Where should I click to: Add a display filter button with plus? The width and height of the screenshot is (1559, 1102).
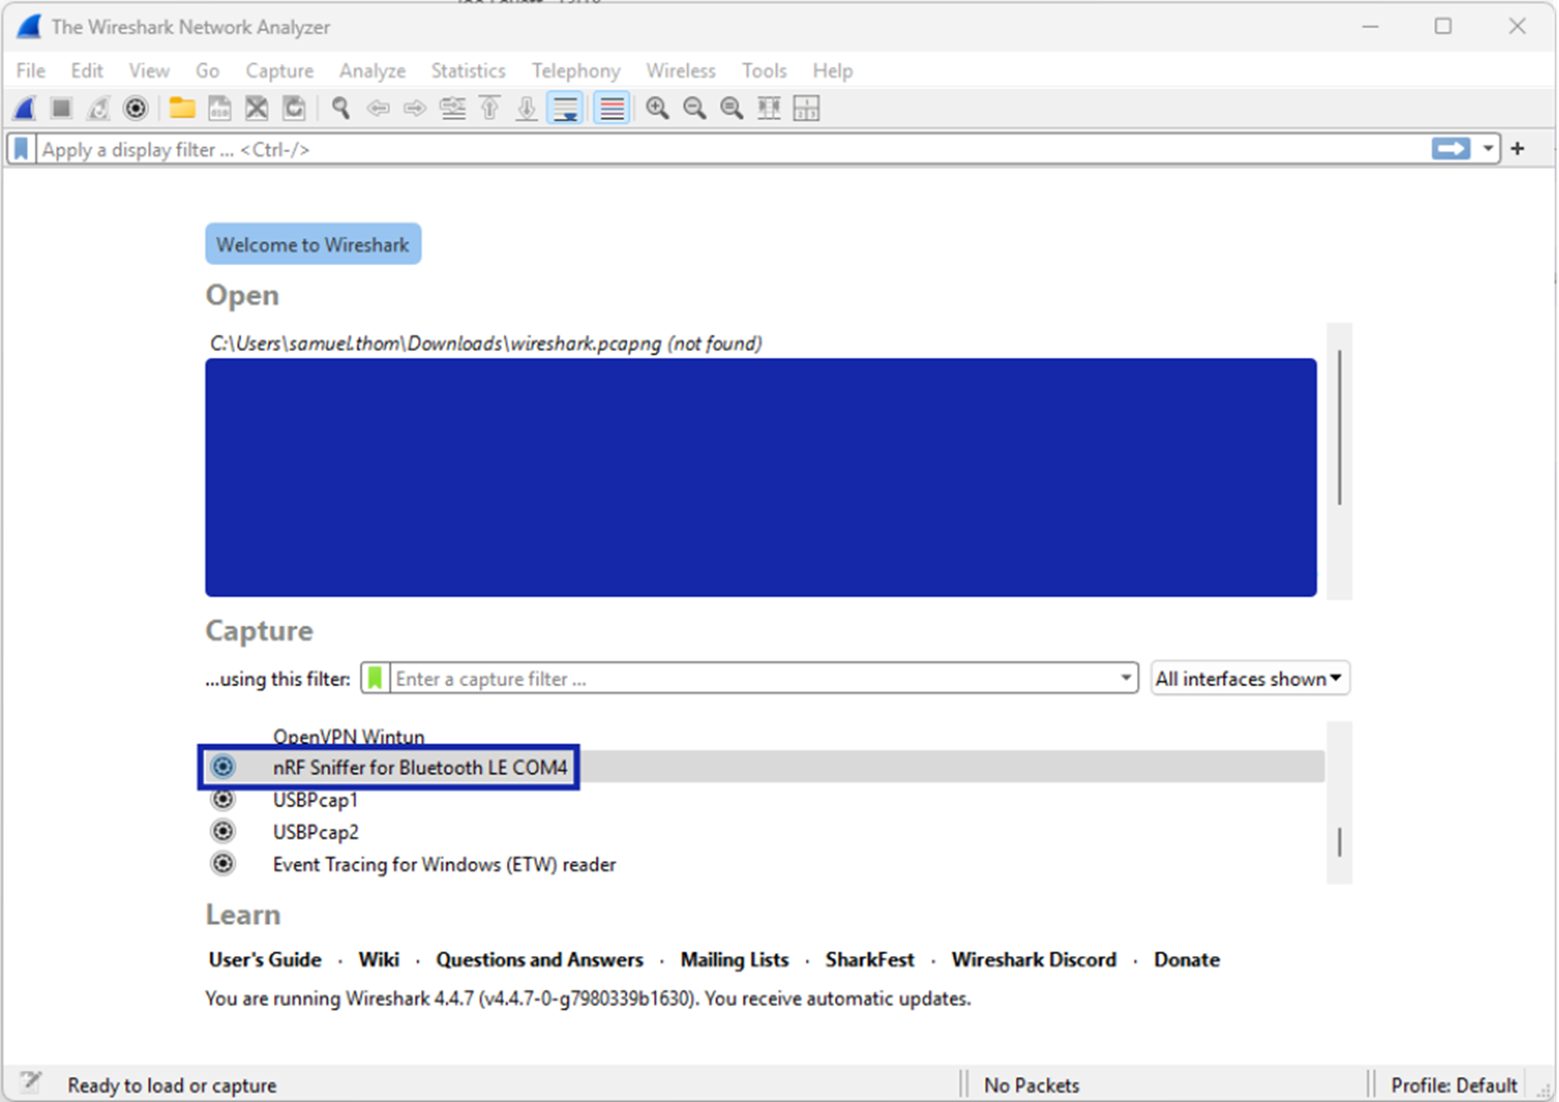click(x=1518, y=149)
